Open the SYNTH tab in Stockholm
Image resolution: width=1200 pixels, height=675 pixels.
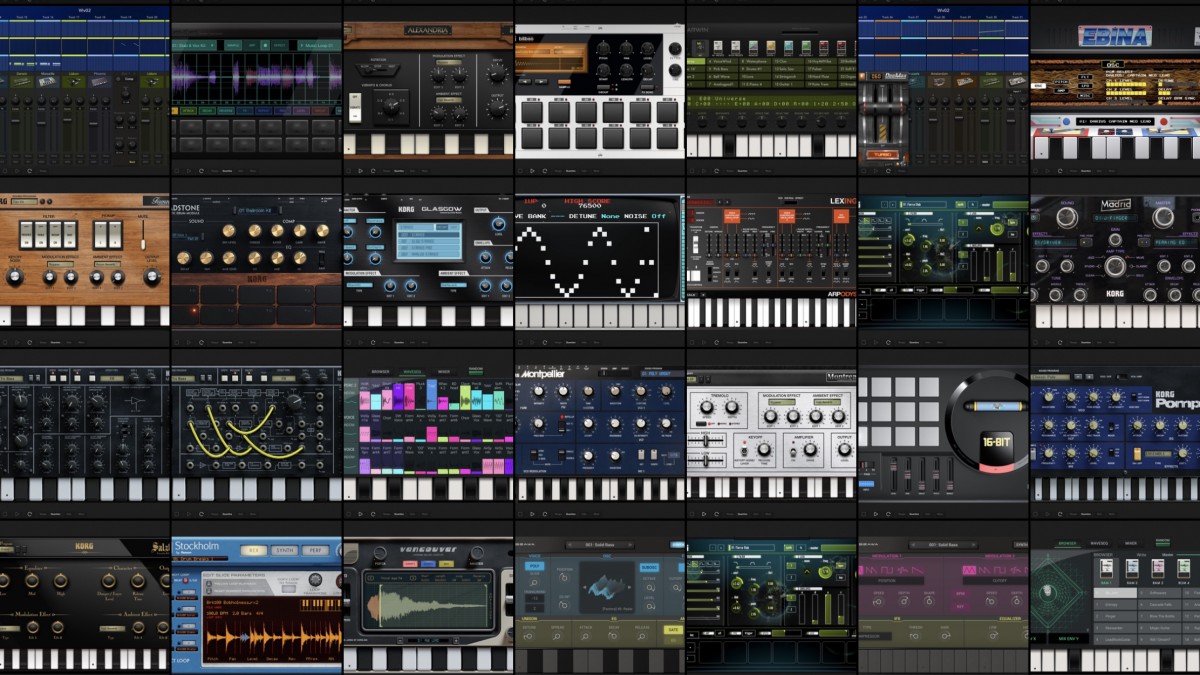click(285, 550)
